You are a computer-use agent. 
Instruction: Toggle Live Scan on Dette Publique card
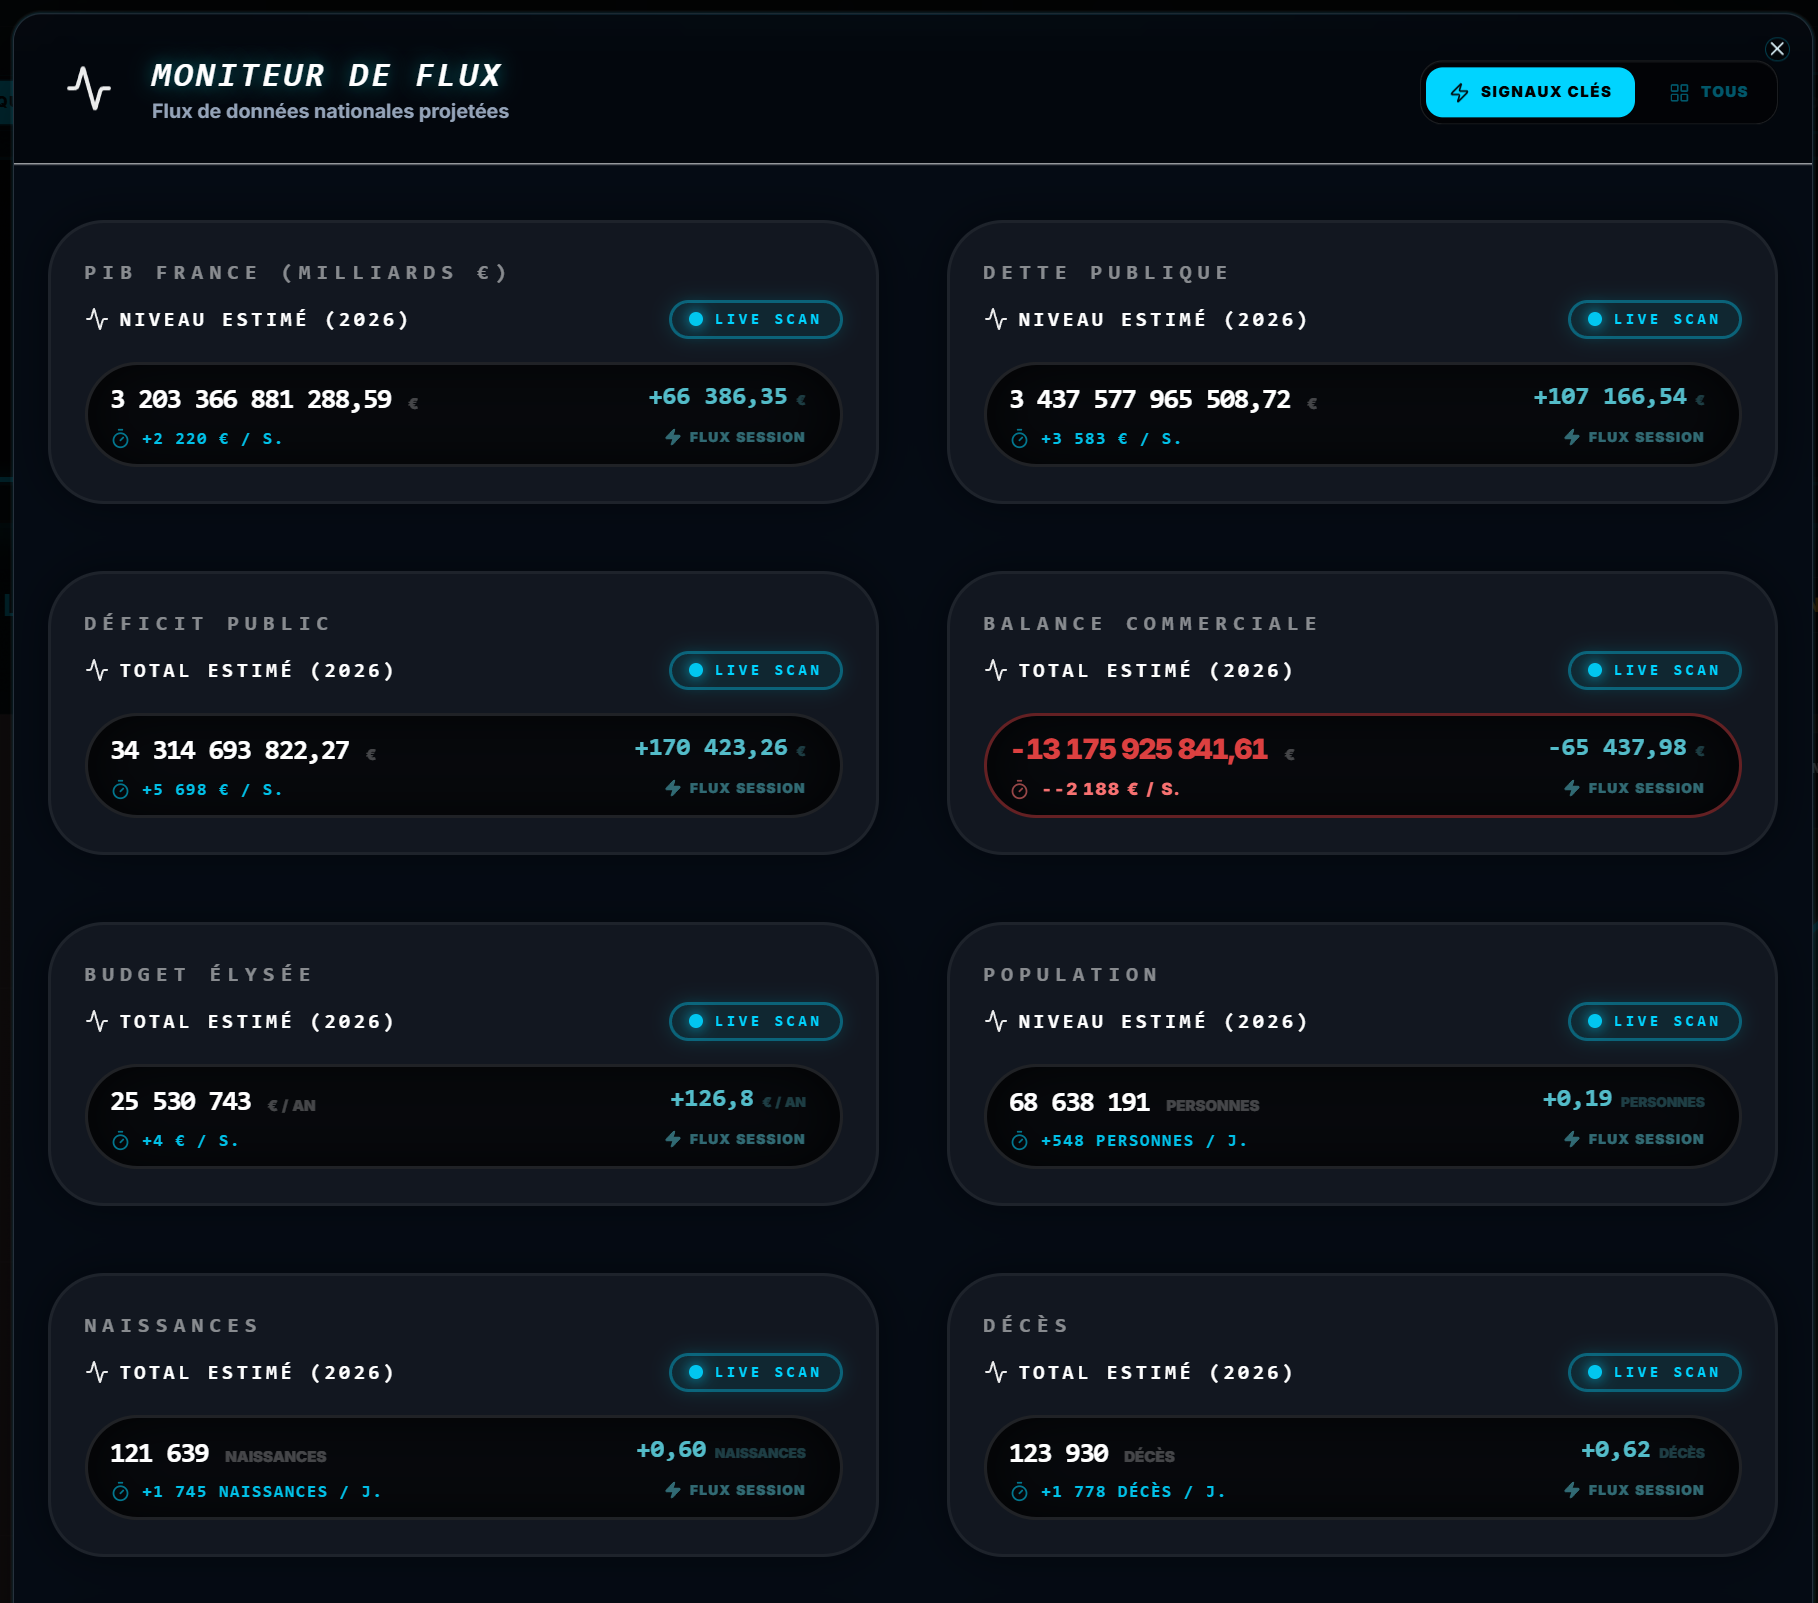pyautogui.click(x=1654, y=320)
